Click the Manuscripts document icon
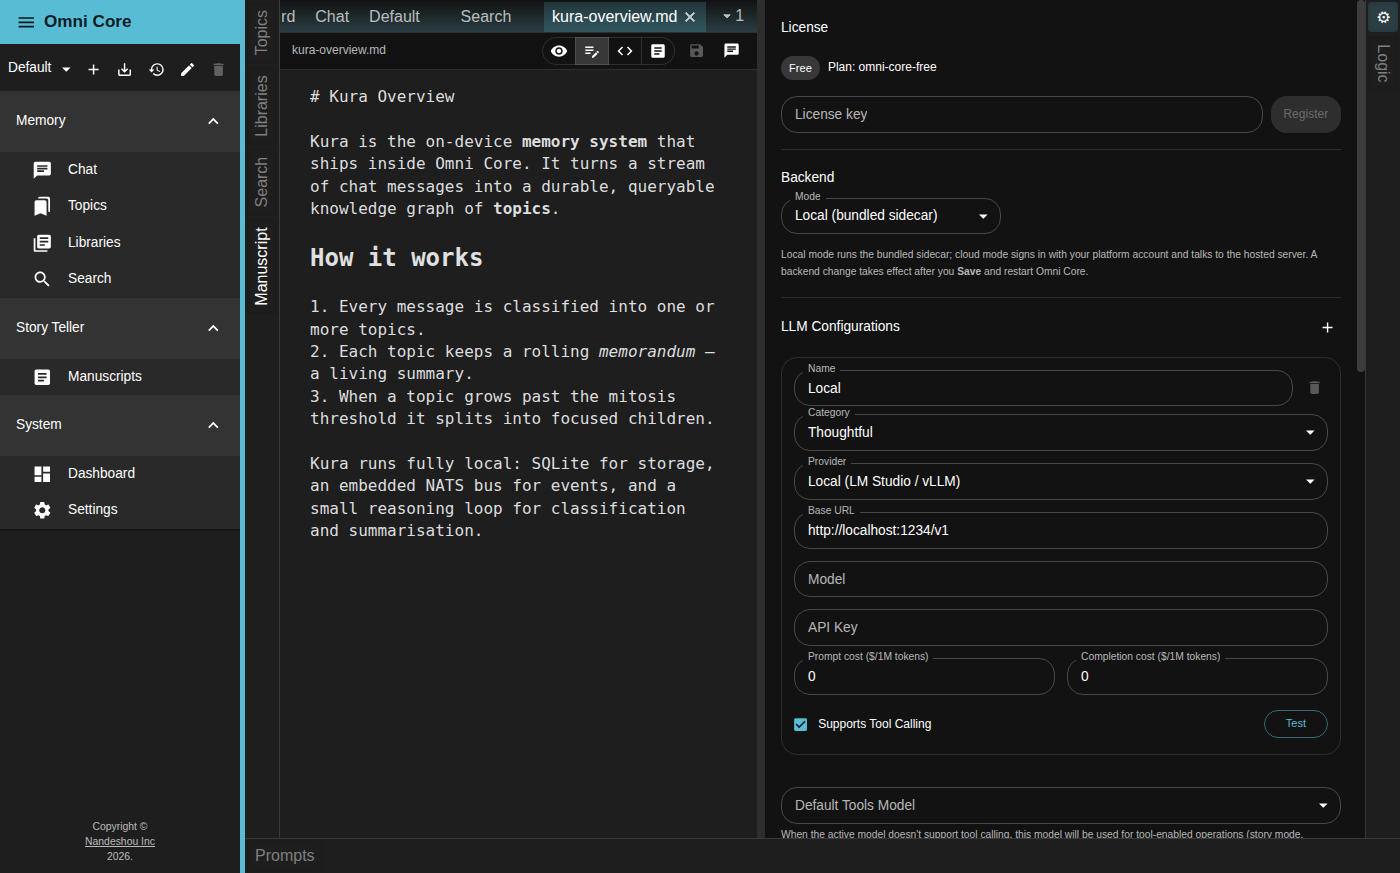 [42, 377]
